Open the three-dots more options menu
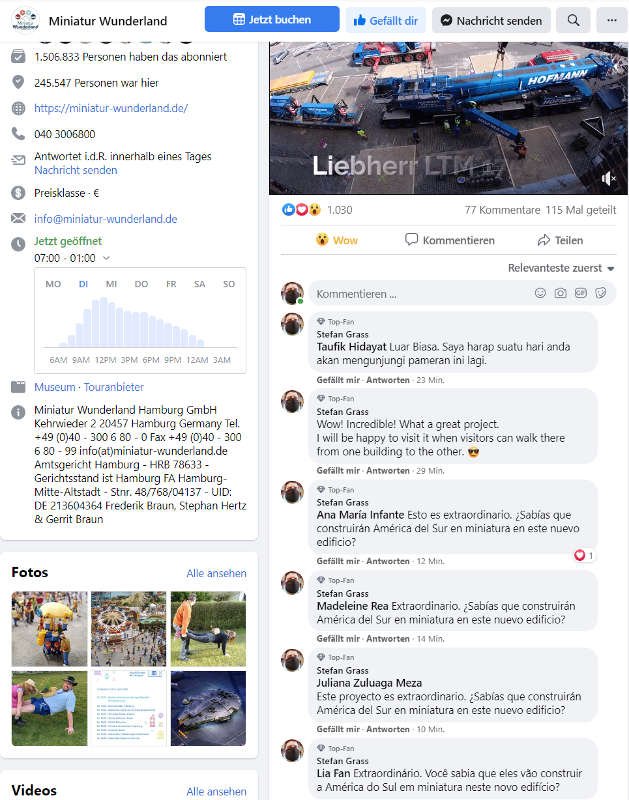 click(x=612, y=20)
